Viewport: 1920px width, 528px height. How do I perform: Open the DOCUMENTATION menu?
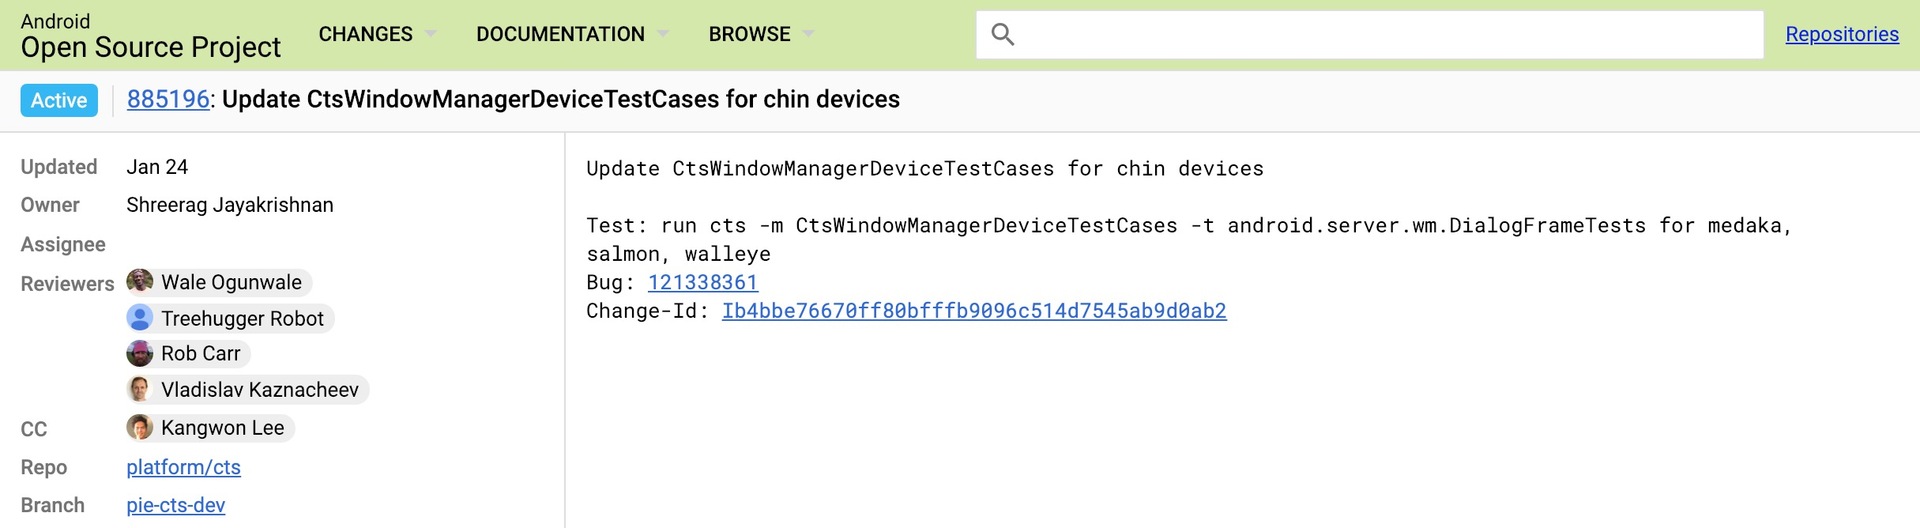coord(560,34)
